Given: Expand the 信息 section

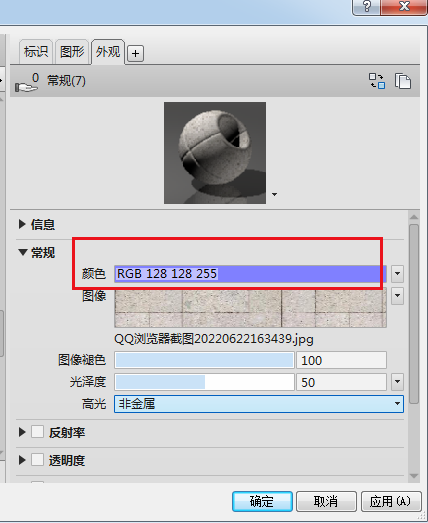Looking at the screenshot, I should 22,224.
